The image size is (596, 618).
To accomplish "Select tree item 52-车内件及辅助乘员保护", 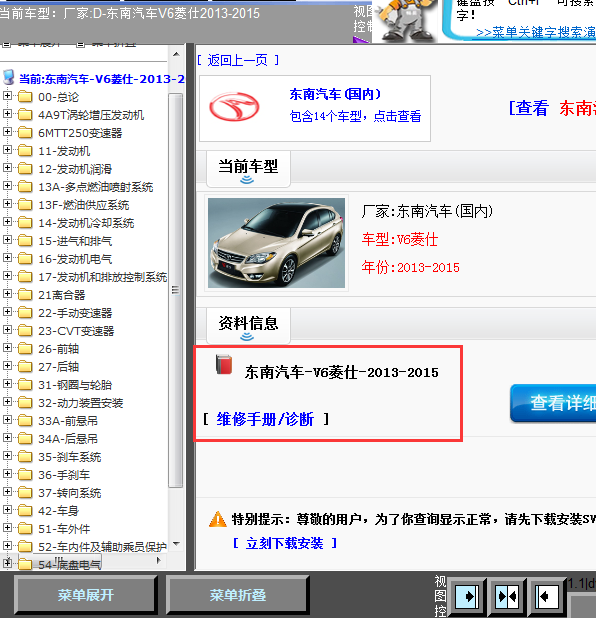I will [102, 547].
